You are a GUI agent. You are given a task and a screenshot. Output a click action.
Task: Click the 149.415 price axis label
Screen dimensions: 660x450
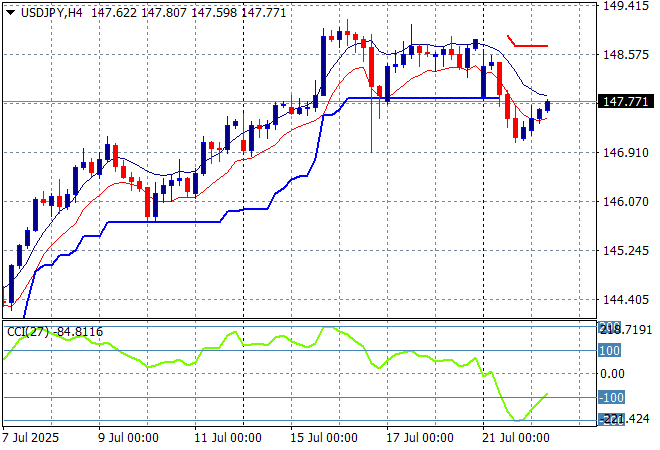(626, 5)
